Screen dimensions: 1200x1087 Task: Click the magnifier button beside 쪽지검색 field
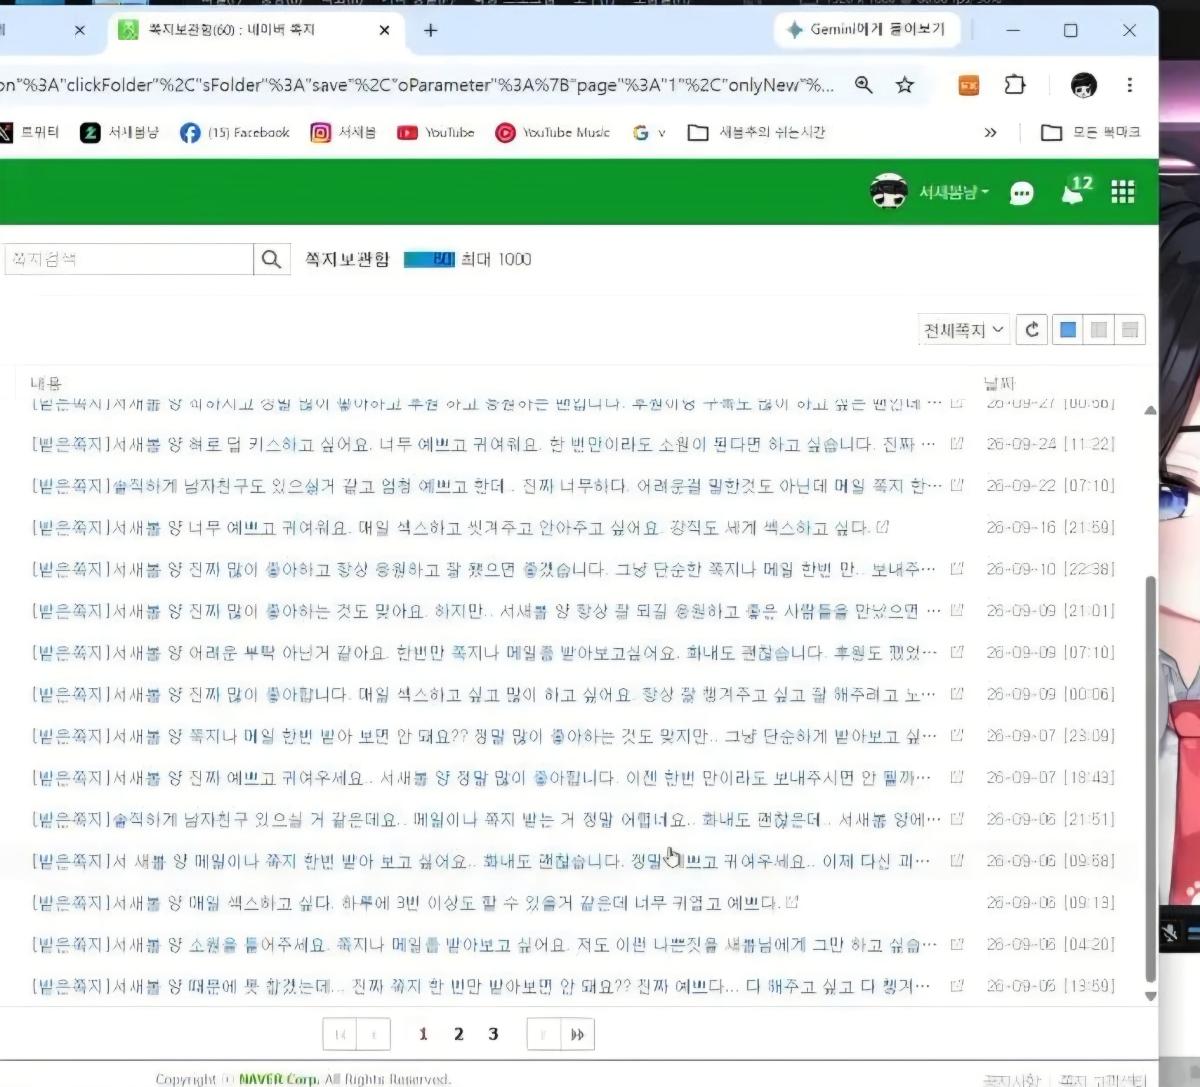[x=271, y=259]
